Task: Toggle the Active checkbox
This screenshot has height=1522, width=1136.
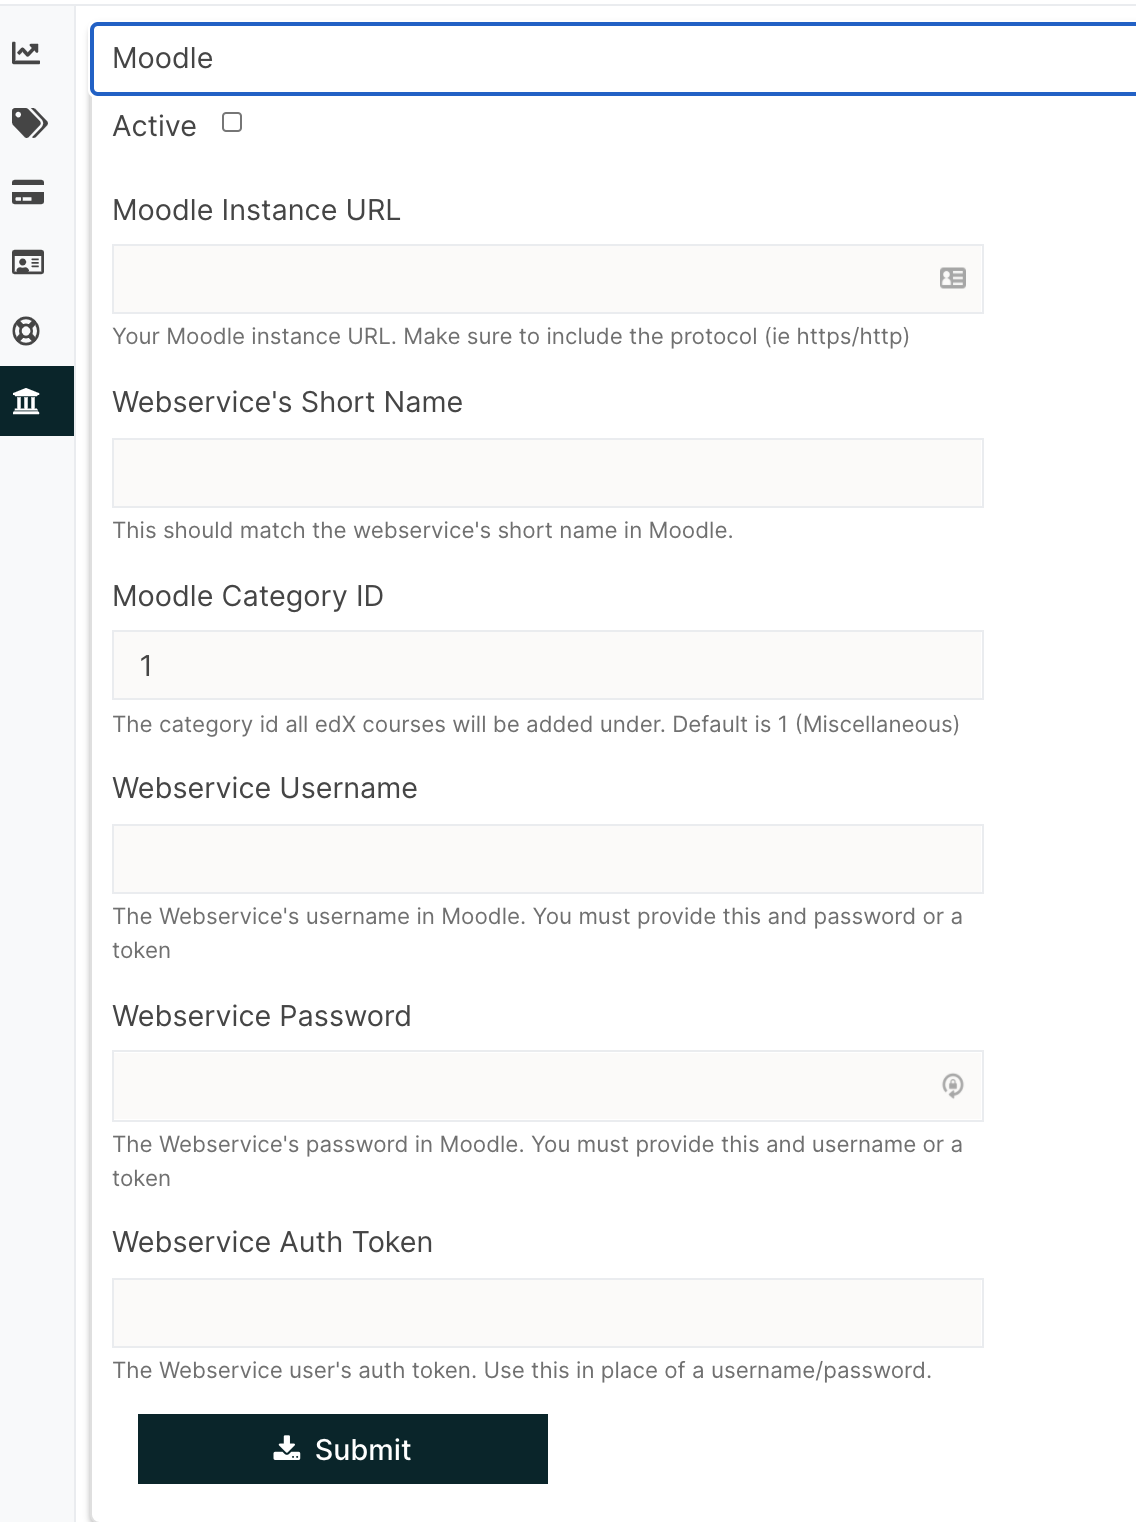Action: click(x=232, y=123)
